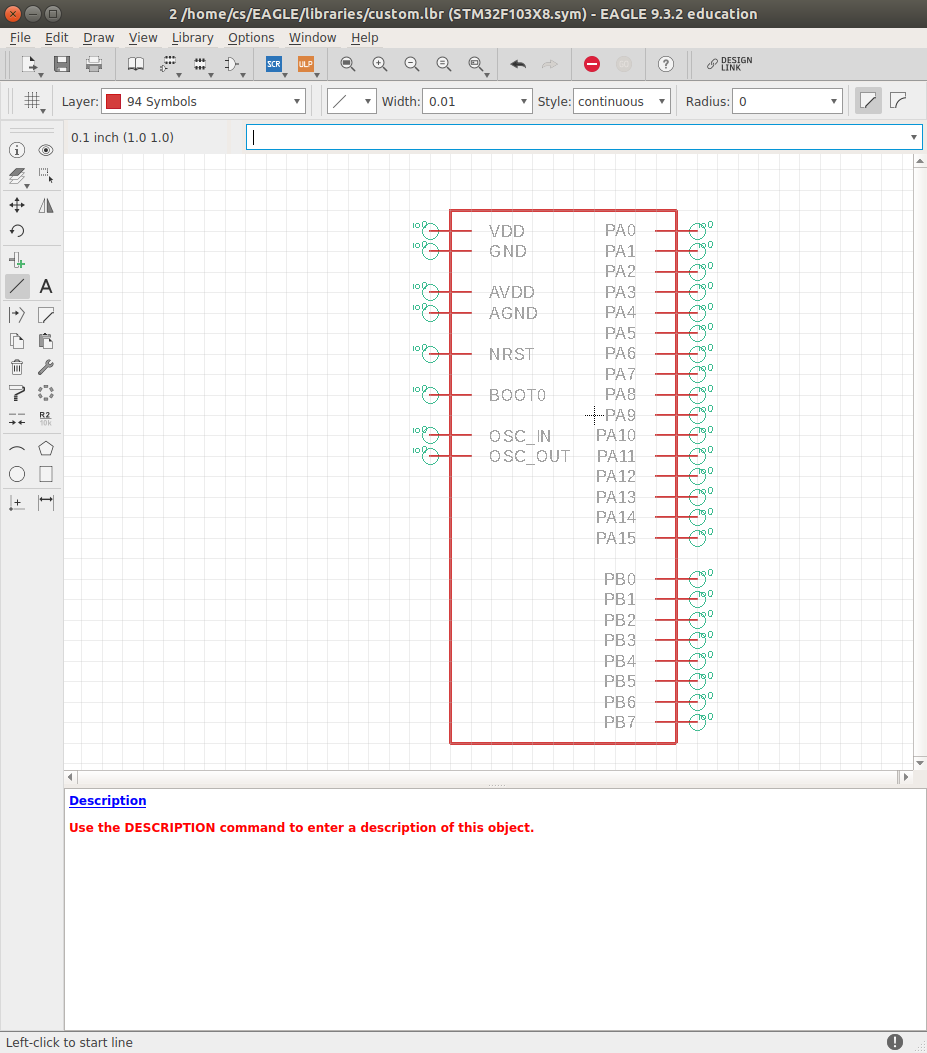
Task: Open the Options menu
Action: [251, 38]
